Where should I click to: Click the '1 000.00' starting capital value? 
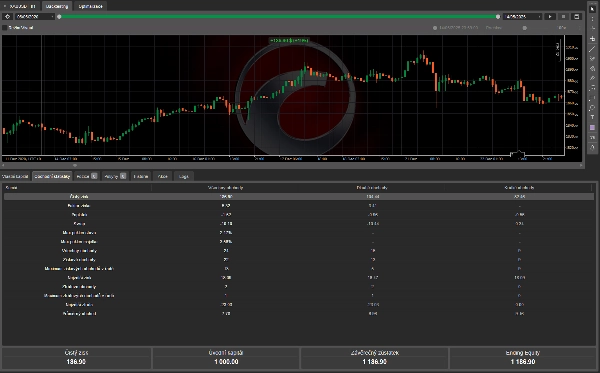[x=226, y=362]
